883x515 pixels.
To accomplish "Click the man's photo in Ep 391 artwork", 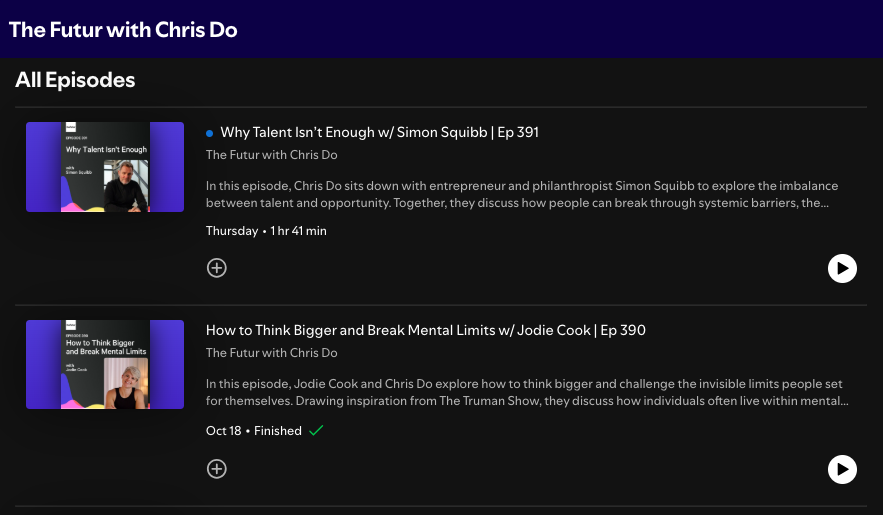I will [x=126, y=185].
